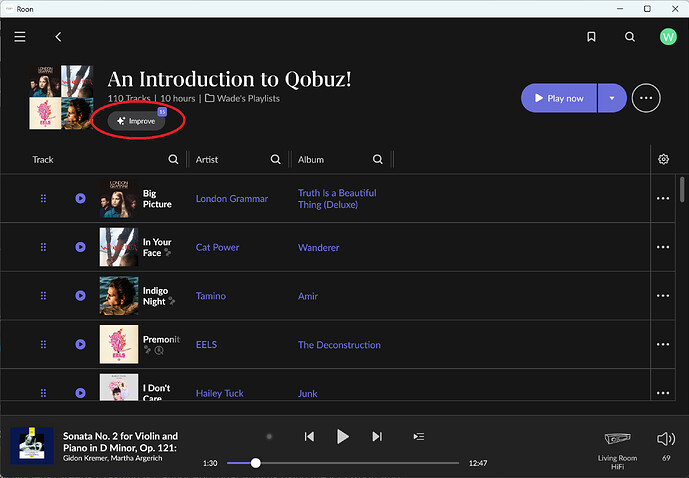689x478 pixels.
Task: Filter tracks with the Track search icon
Action: tap(174, 159)
